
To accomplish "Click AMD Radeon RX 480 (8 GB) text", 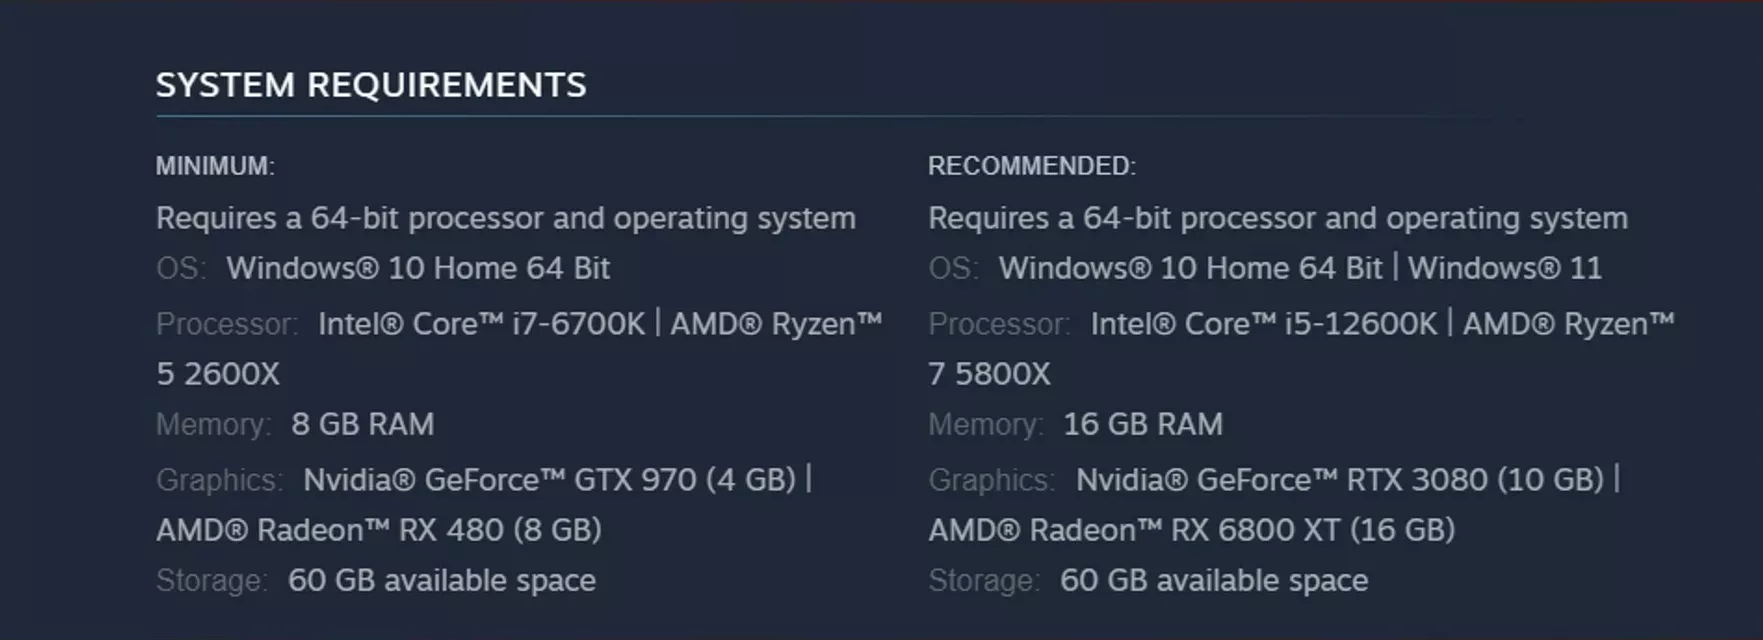I will tap(379, 530).
